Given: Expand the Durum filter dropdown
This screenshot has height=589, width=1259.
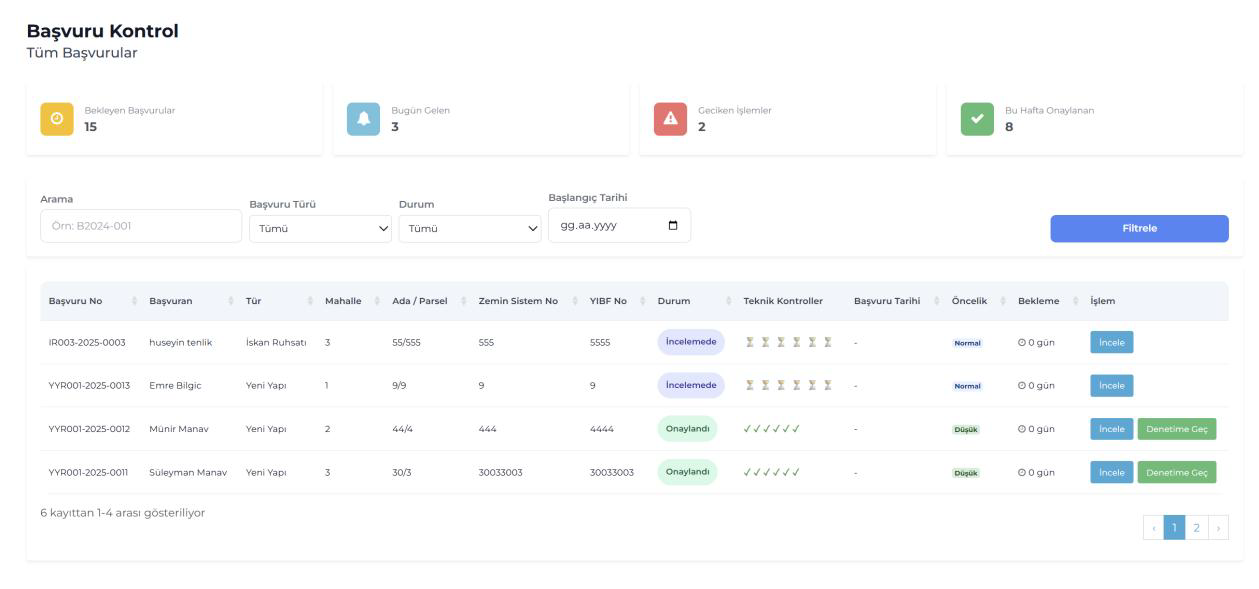Looking at the screenshot, I should (469, 228).
